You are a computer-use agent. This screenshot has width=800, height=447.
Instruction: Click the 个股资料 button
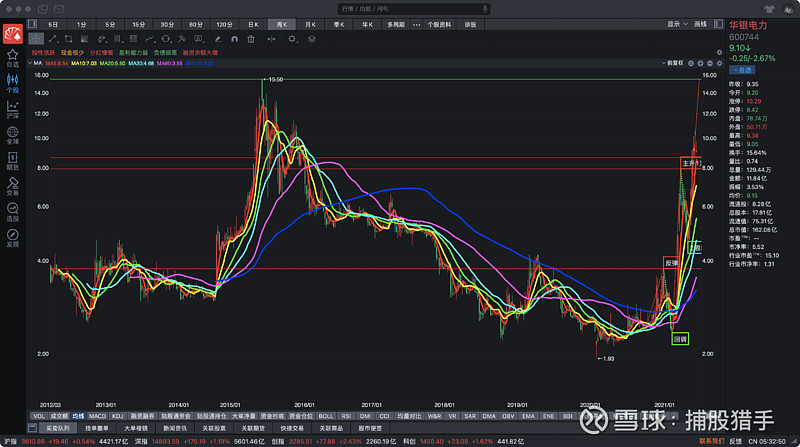click(439, 23)
